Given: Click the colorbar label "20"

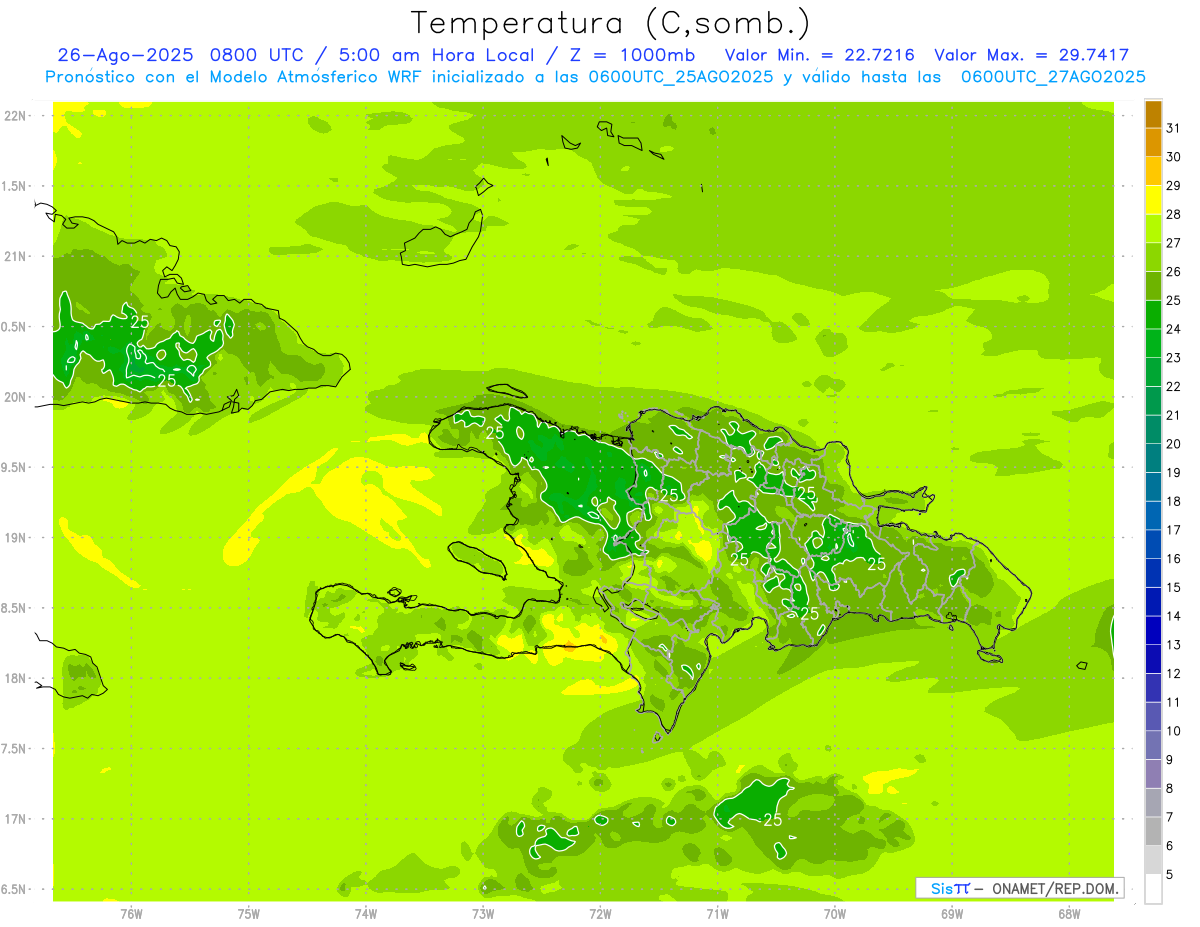Looking at the screenshot, I should [1173, 444].
